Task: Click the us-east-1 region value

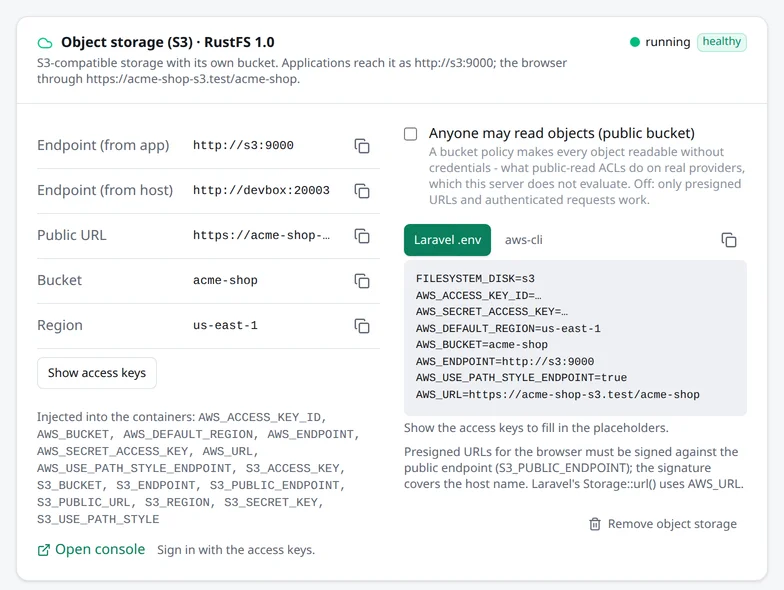Action: [x=226, y=326]
